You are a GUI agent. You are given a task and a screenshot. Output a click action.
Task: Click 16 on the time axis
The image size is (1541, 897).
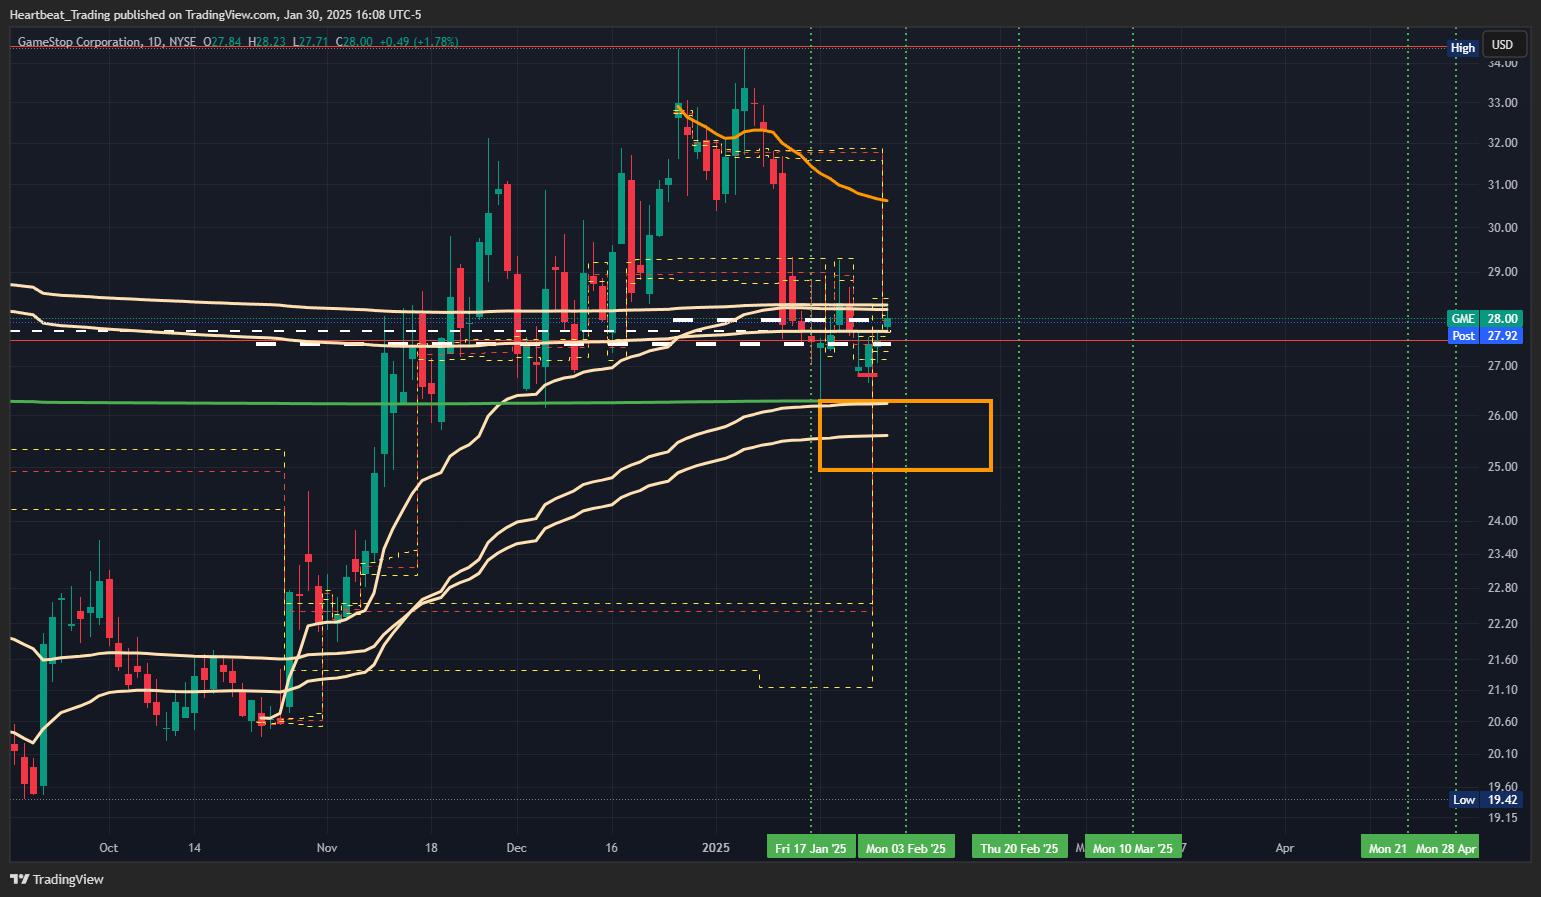(x=612, y=848)
